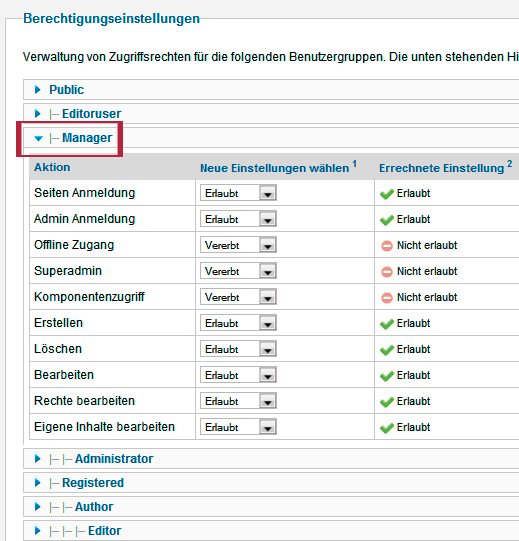Open the Bearbeiten permission dropdown
Viewport: 519px width, 541px height.
(x=238, y=375)
